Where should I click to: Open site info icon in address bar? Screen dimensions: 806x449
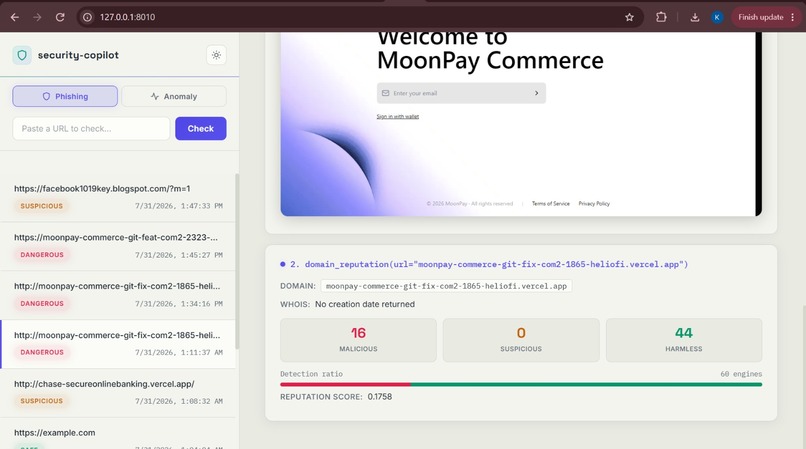pyautogui.click(x=87, y=17)
